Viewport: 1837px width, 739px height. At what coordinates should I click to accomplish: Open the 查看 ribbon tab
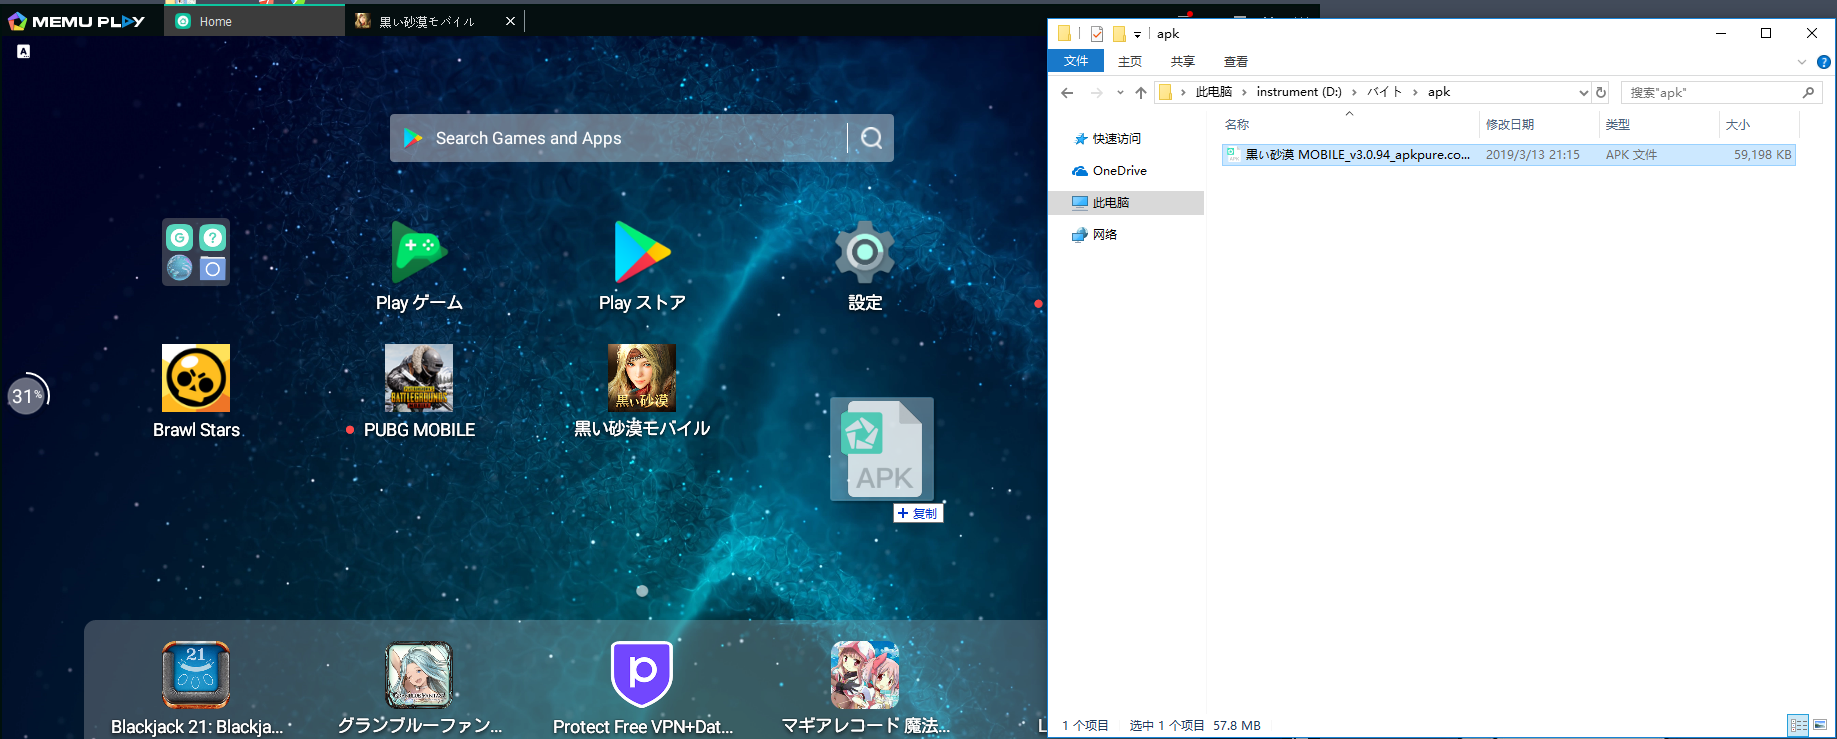tap(1235, 62)
